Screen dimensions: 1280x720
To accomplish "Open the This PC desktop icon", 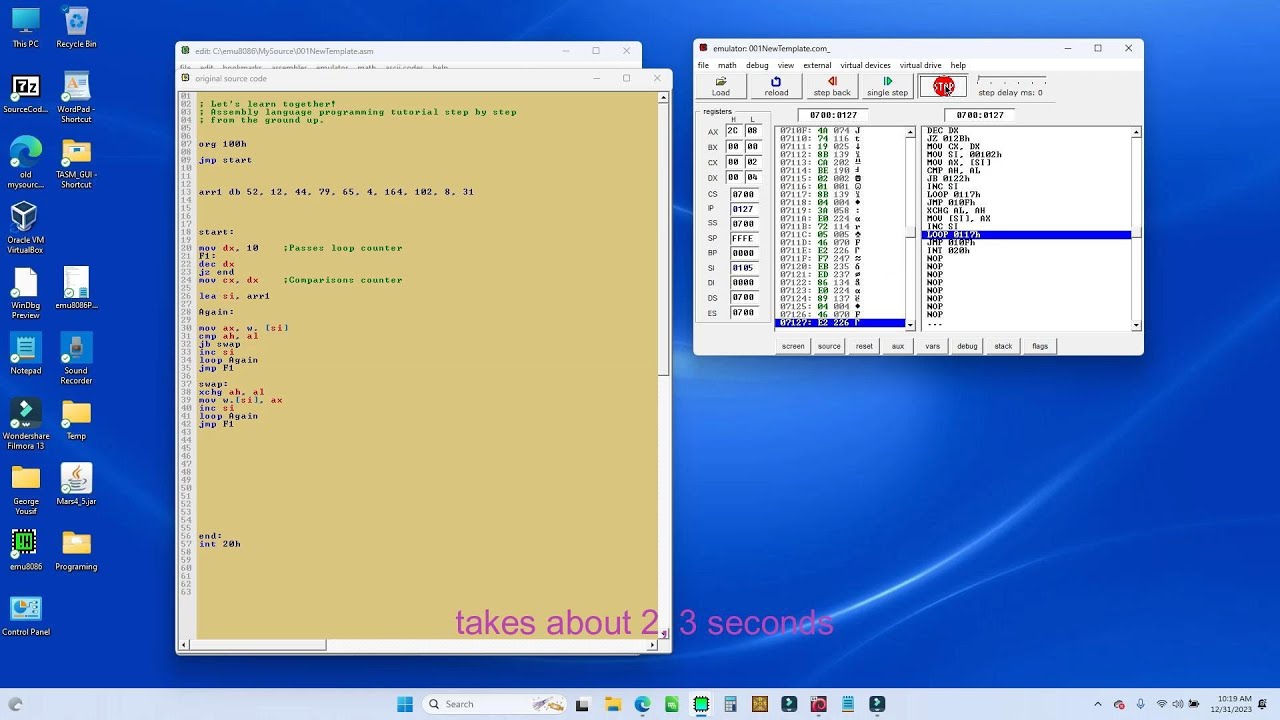I will (x=25, y=28).
